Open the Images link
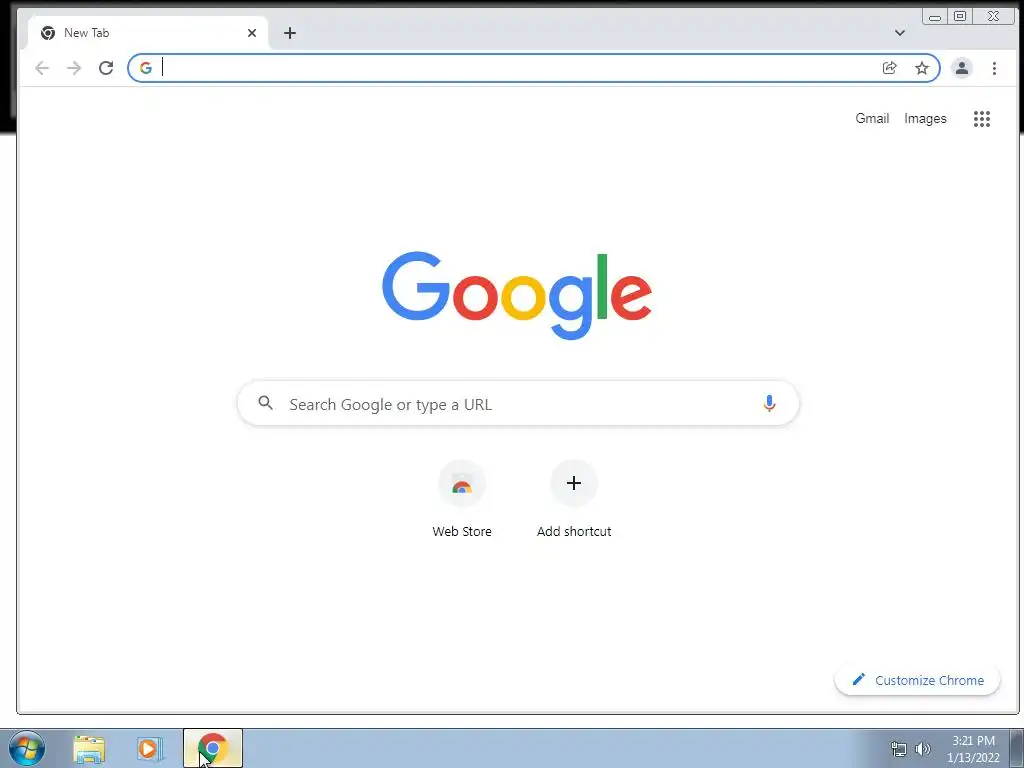 [925, 119]
